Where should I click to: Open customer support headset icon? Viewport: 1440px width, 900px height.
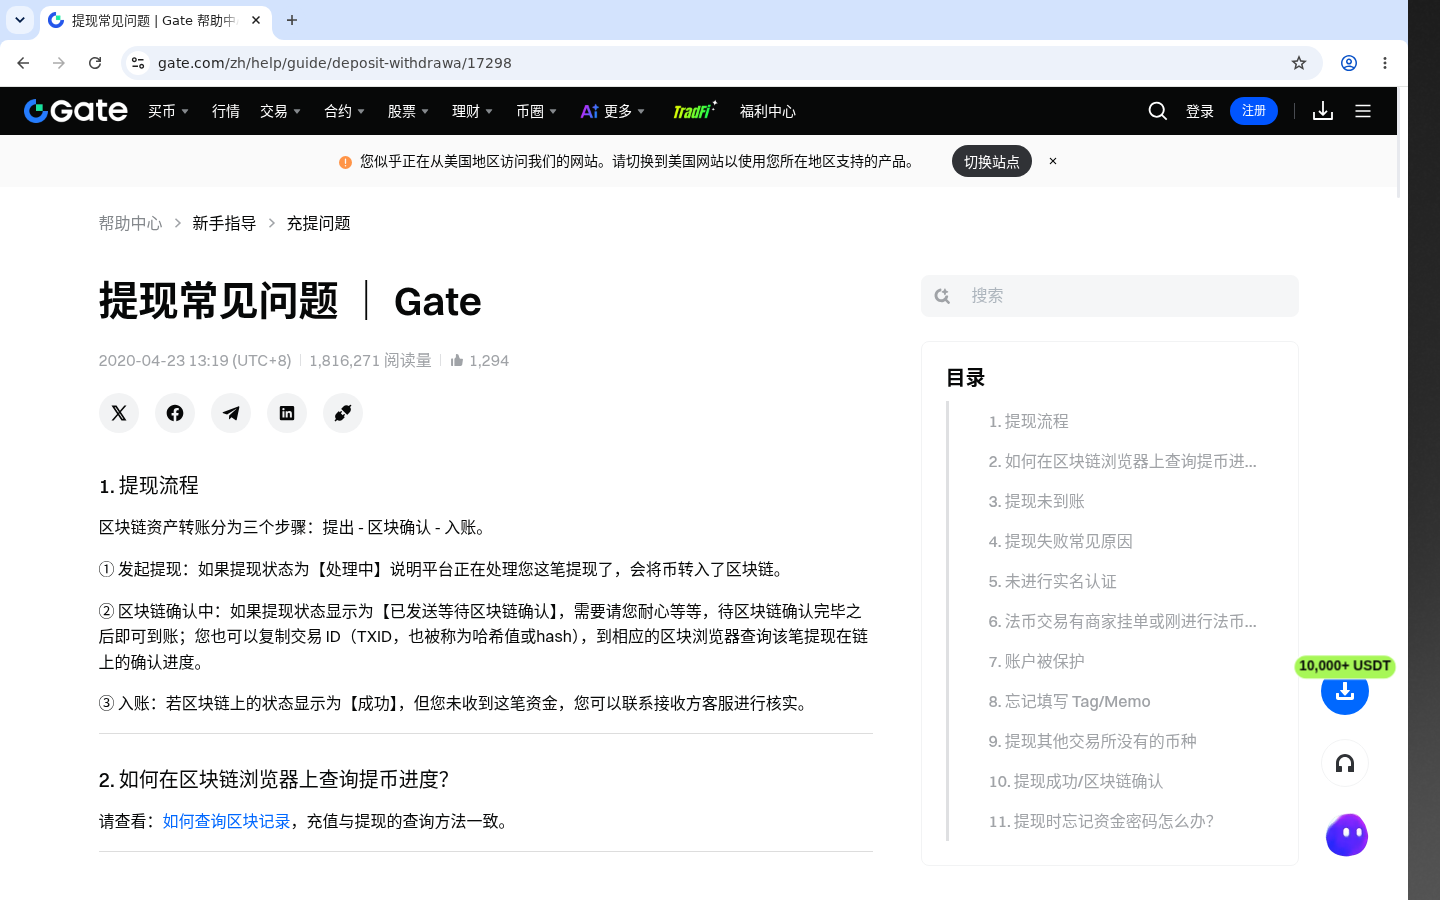click(1345, 764)
